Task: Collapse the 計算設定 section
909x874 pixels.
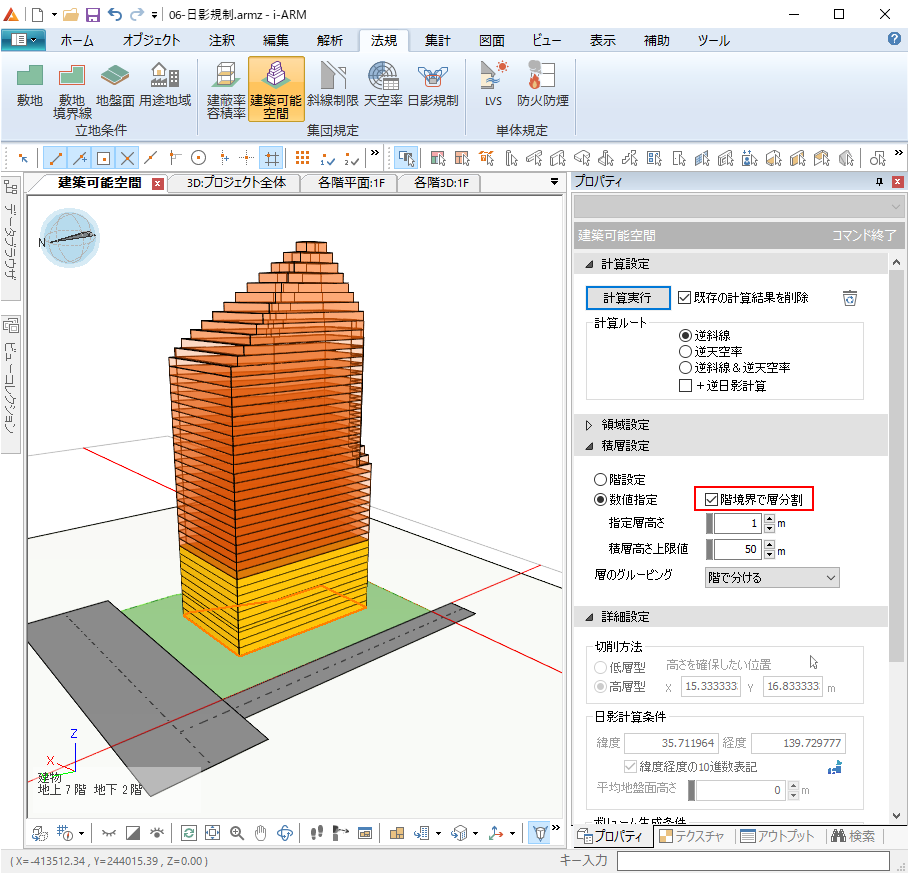Action: tap(589, 264)
